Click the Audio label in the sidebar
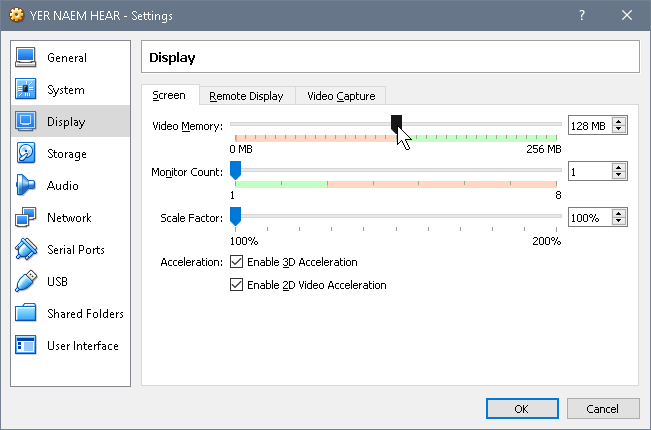 point(62,186)
